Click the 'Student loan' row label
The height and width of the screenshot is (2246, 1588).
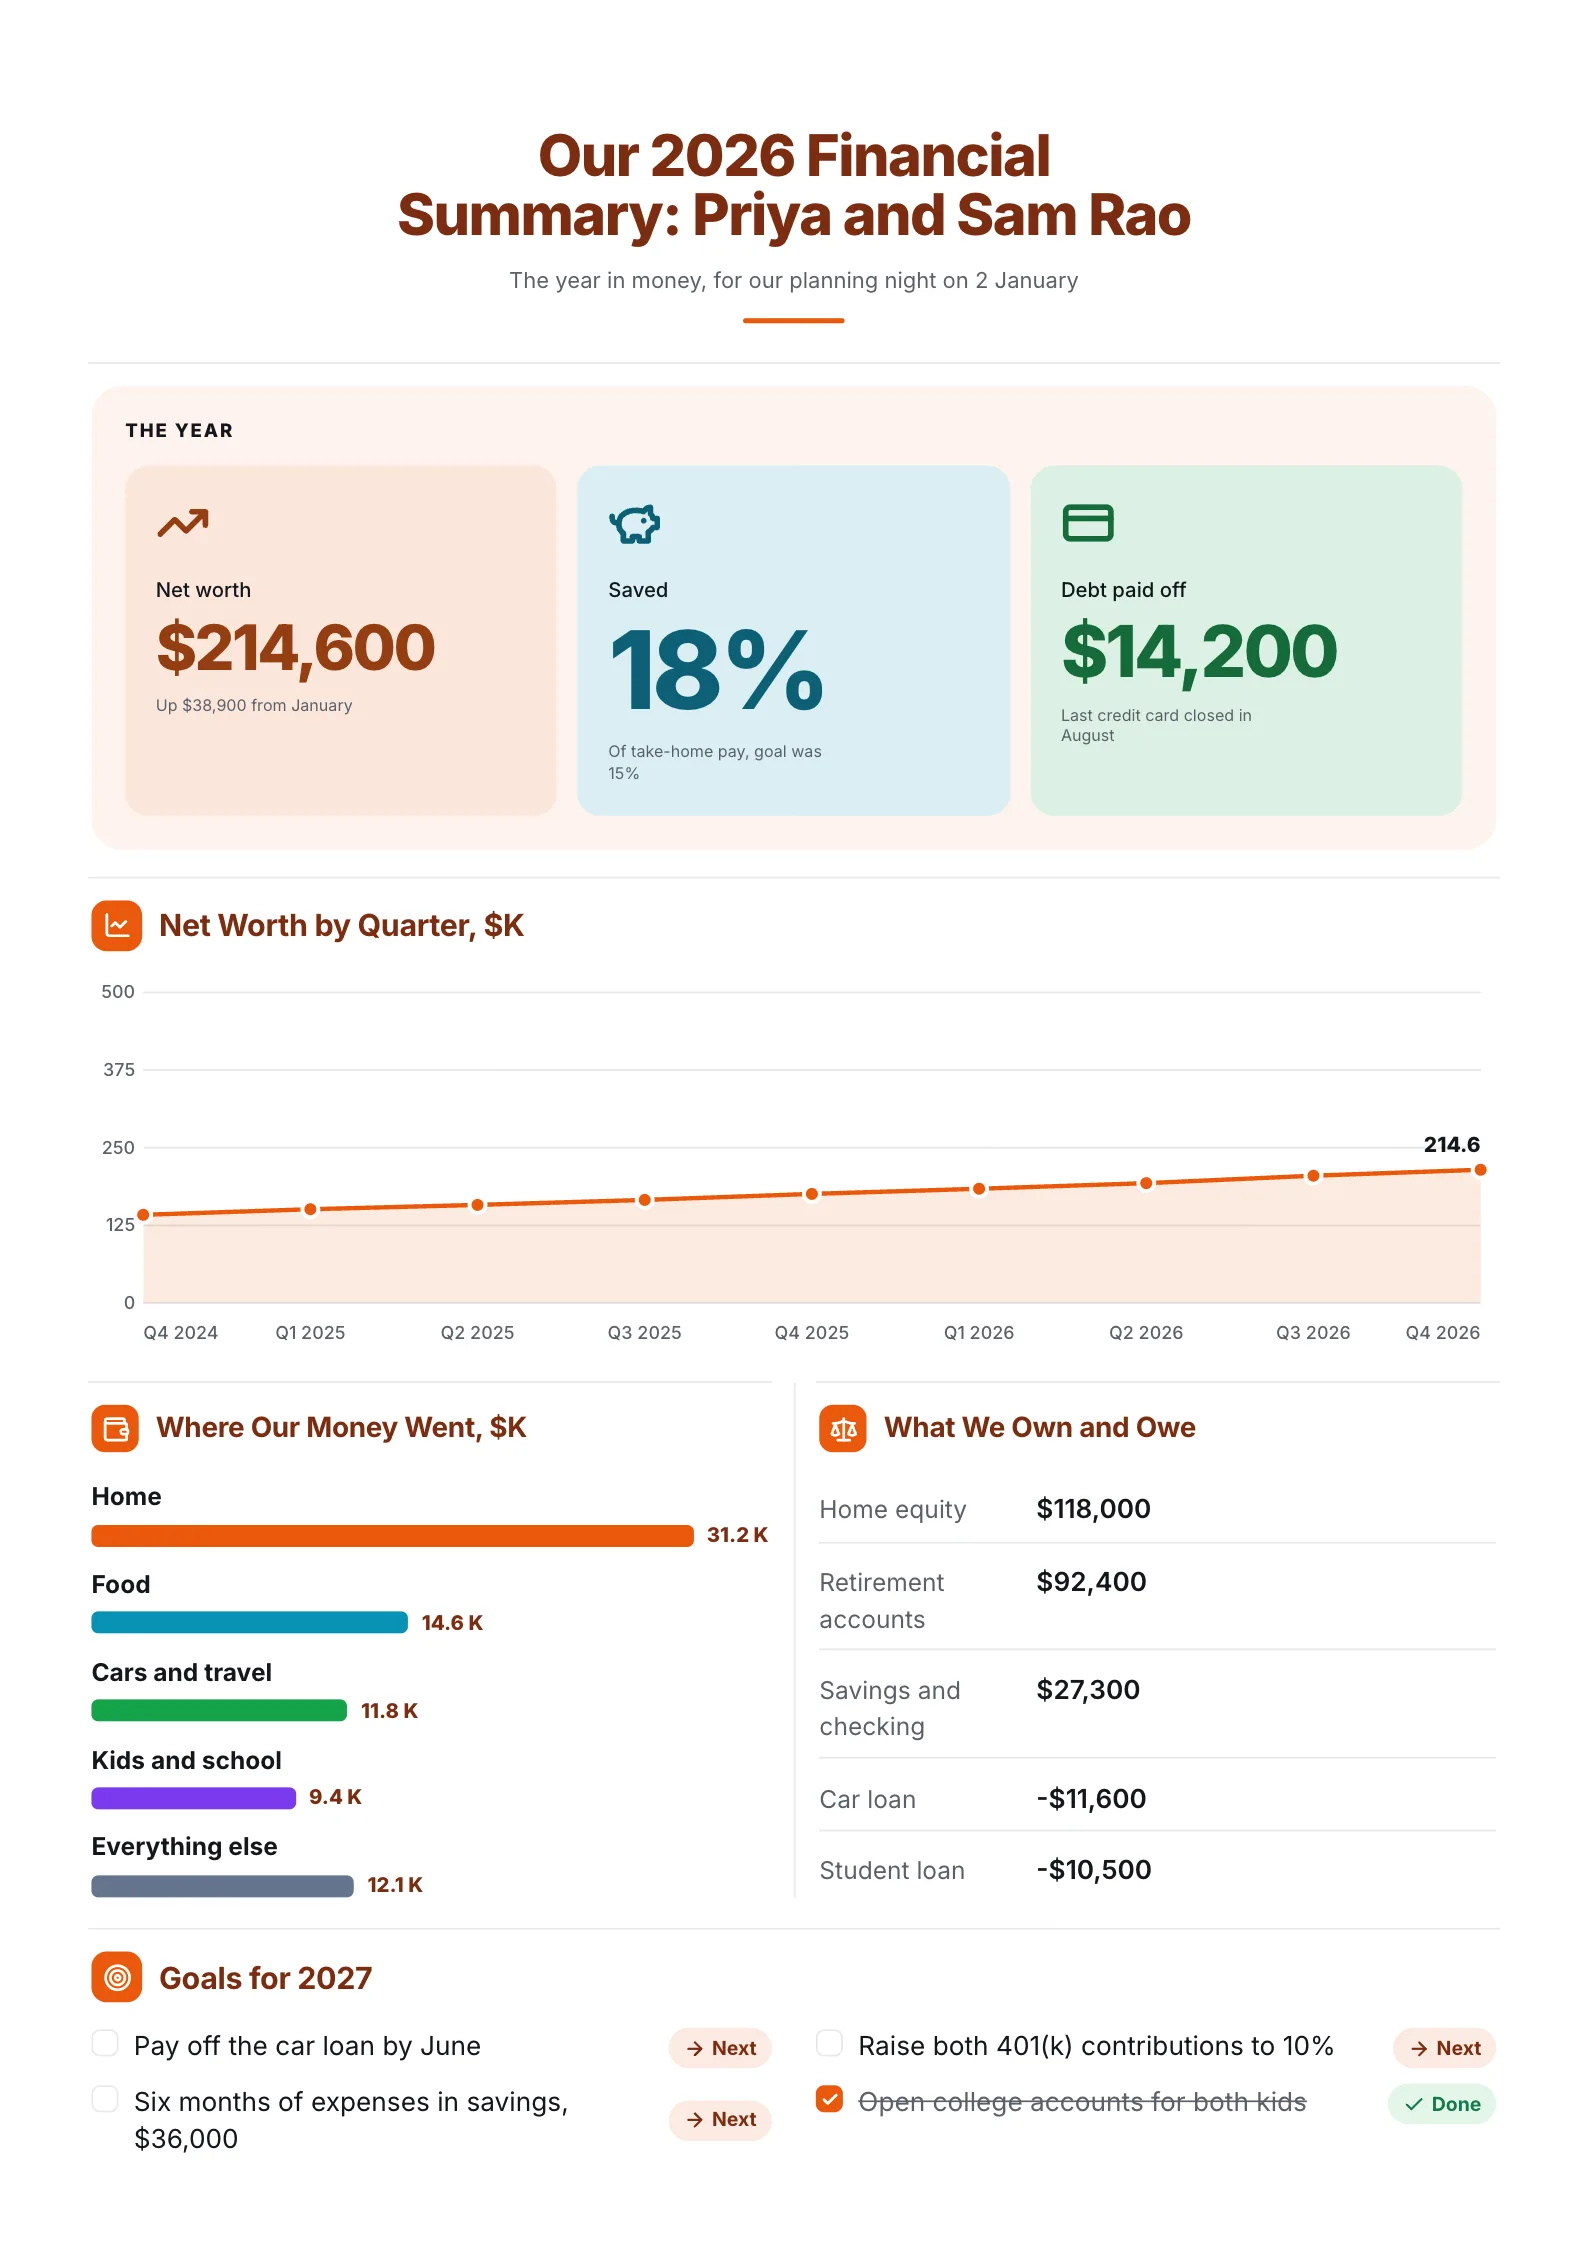click(x=892, y=1871)
